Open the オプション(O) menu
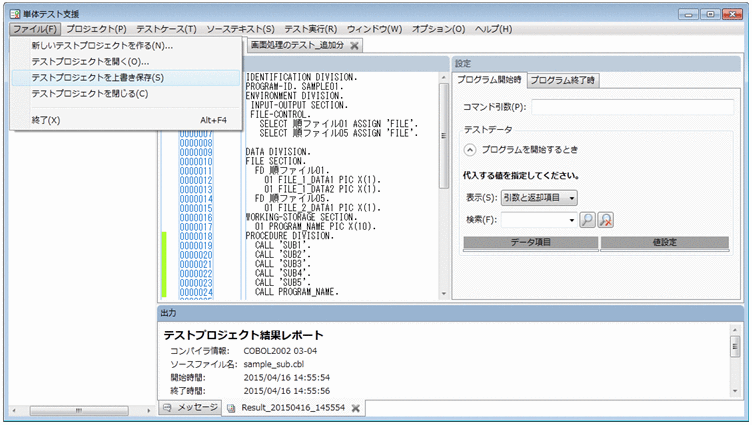Screen dimensions: 752x425 pyautogui.click(x=439, y=29)
